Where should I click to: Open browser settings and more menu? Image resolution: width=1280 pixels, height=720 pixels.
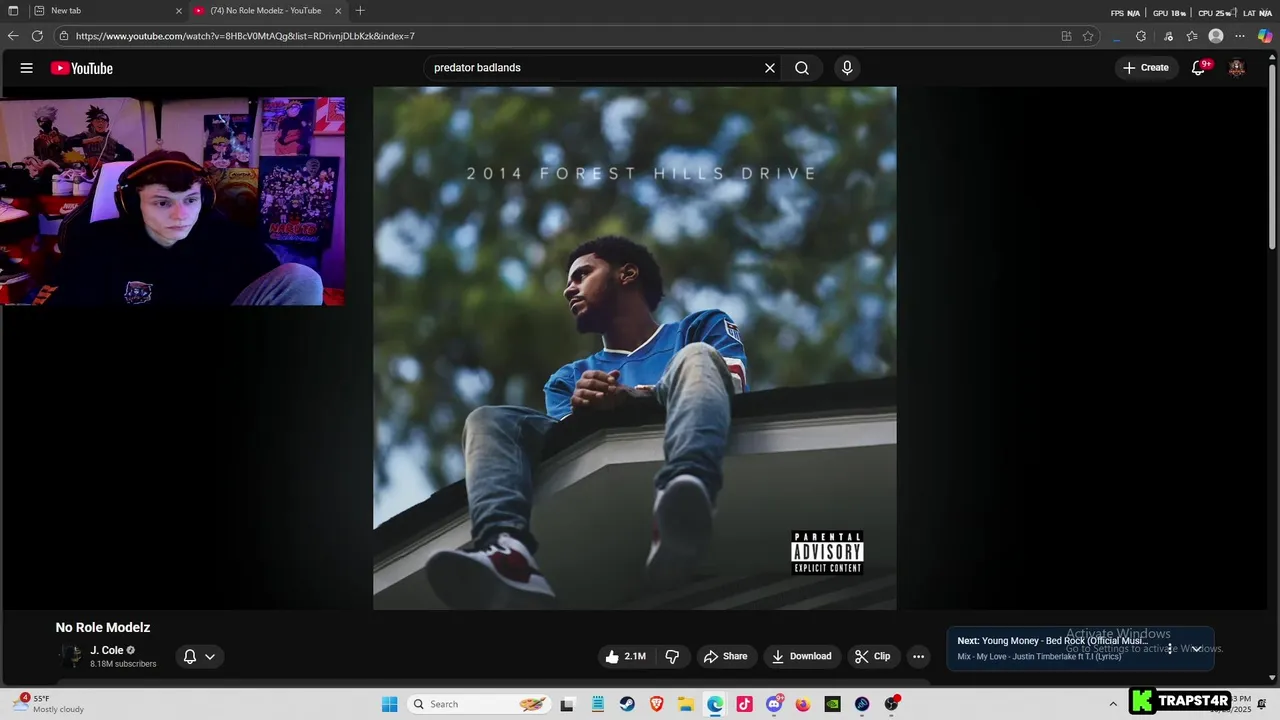[1240, 36]
